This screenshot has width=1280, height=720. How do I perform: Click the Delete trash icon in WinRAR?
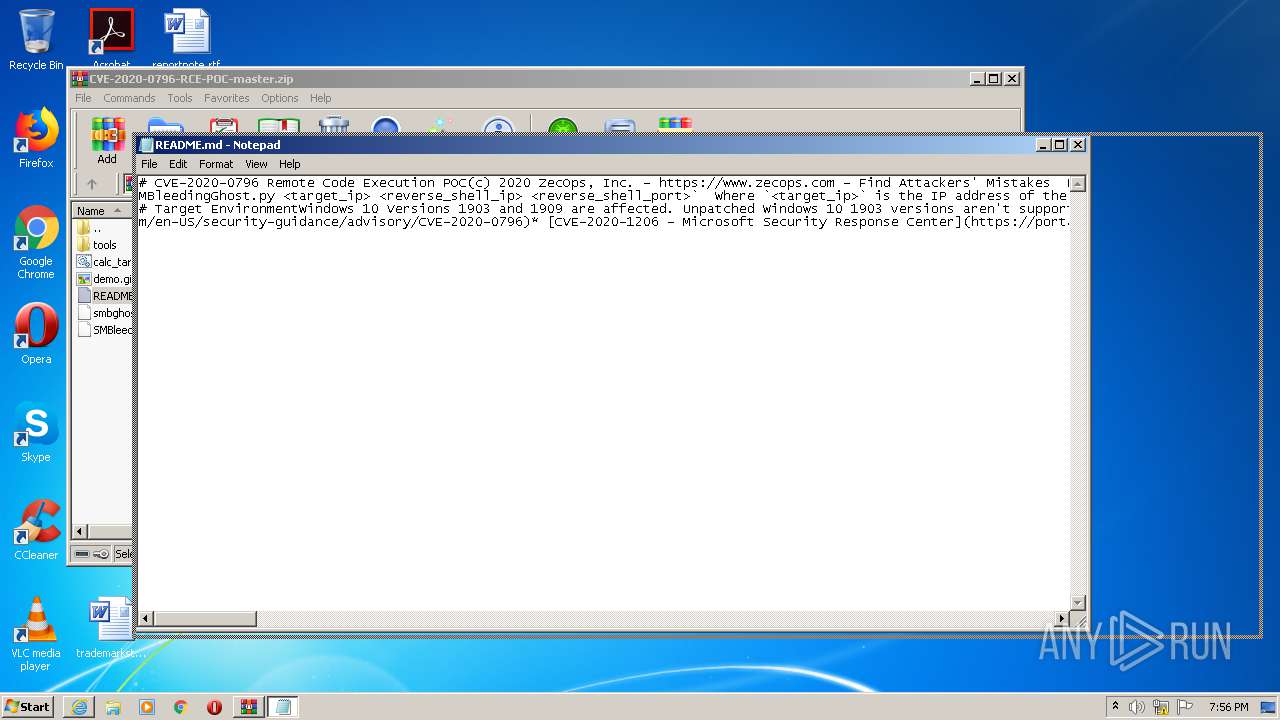point(333,125)
